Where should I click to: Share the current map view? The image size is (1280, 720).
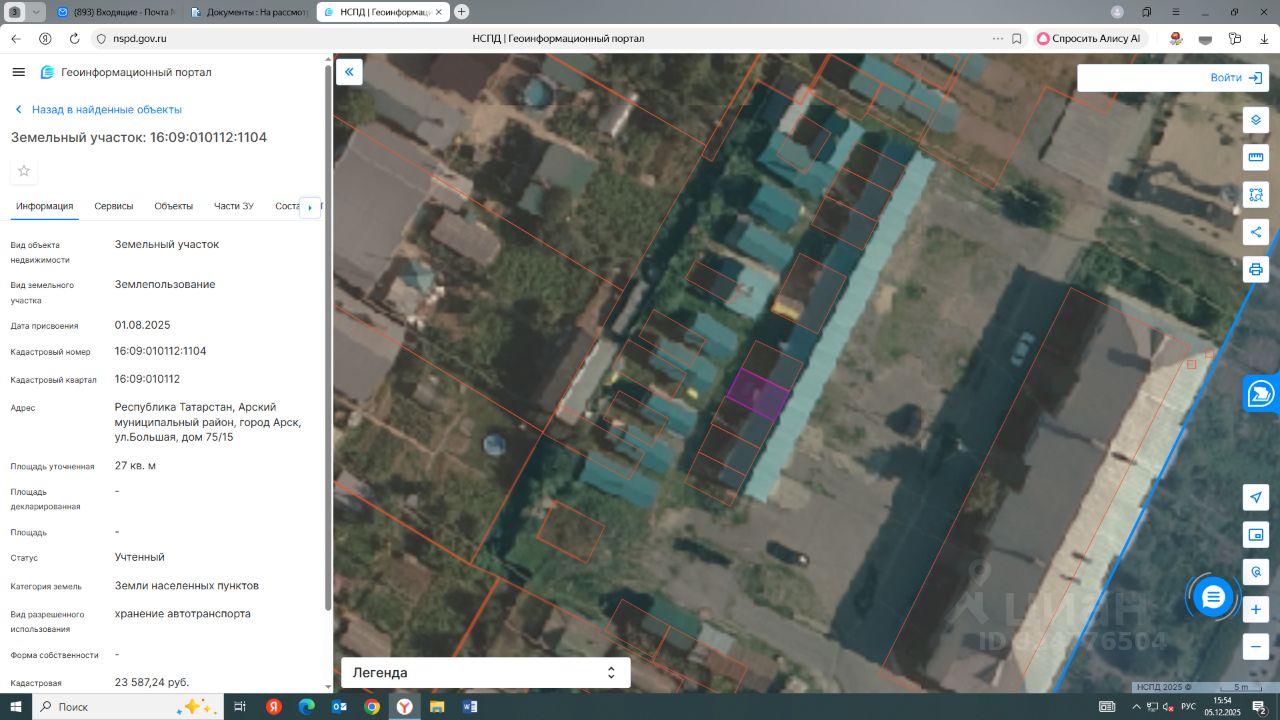(1256, 232)
